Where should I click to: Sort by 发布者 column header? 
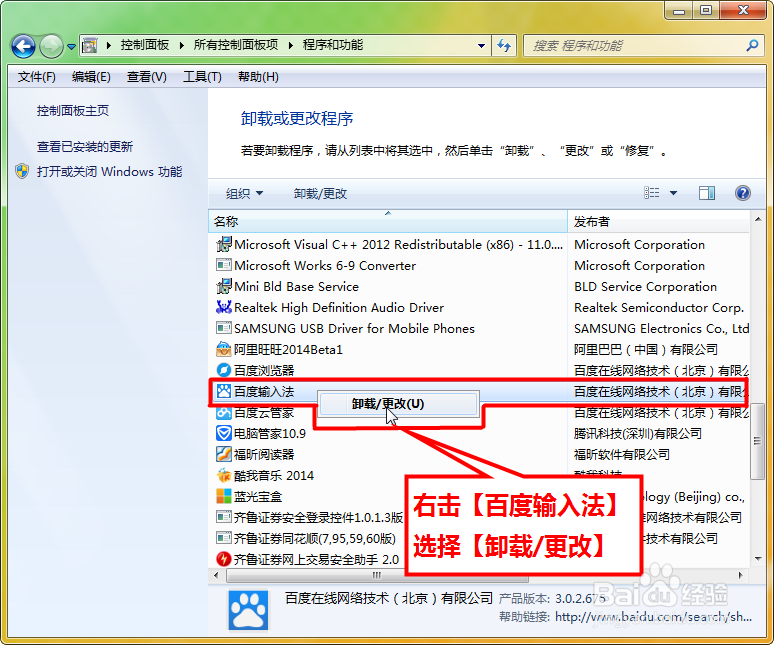(659, 222)
